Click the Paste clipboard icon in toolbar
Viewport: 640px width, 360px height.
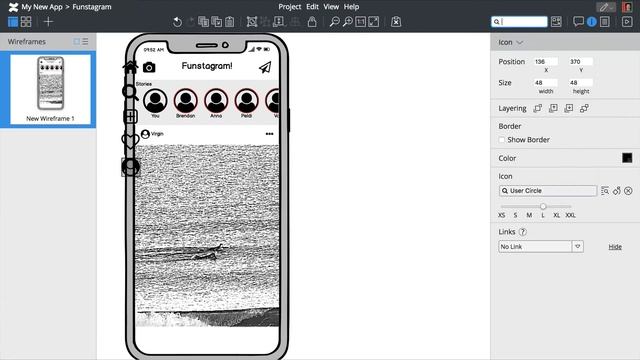[230, 22]
